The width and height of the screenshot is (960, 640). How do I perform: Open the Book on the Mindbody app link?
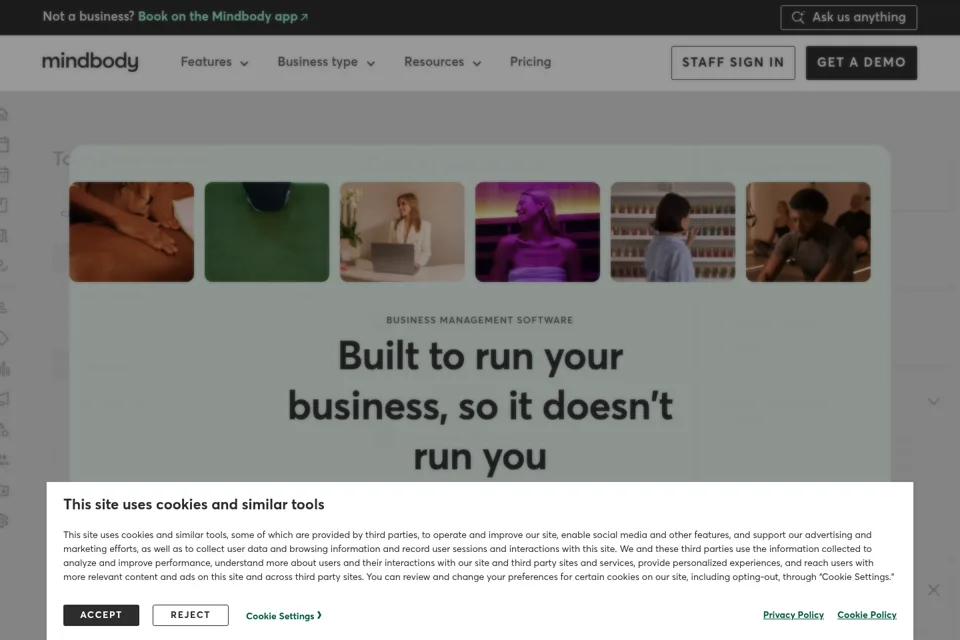point(223,17)
